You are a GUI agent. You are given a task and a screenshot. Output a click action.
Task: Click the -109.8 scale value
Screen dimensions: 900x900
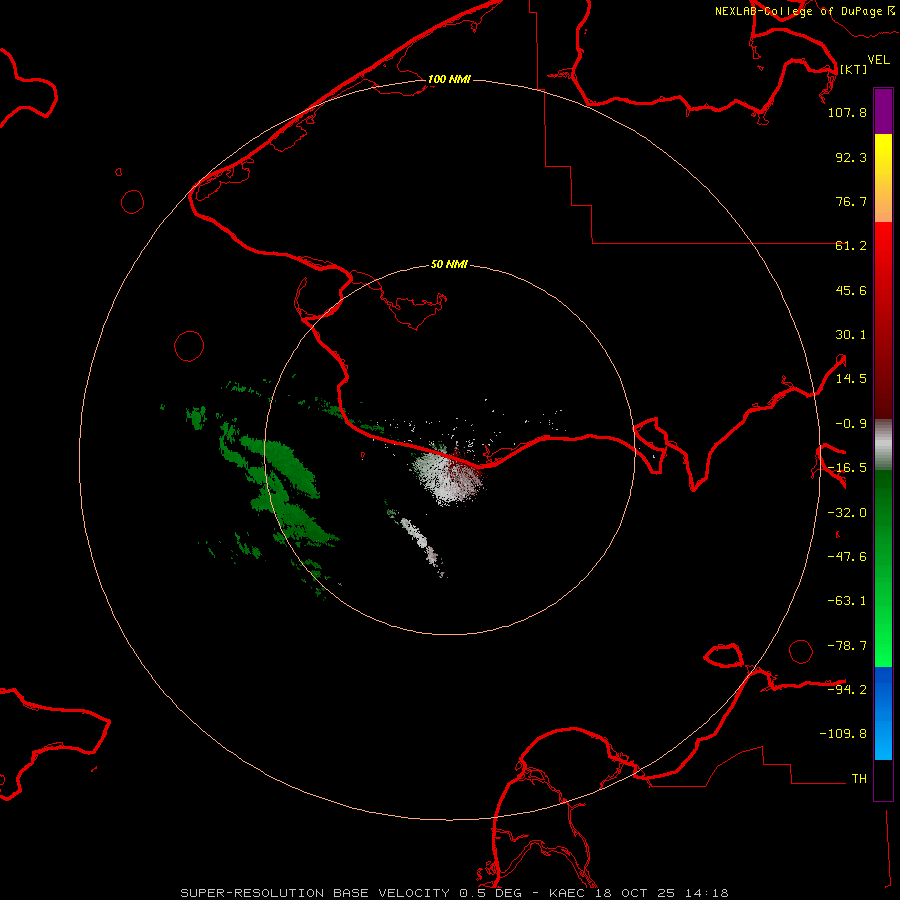[843, 734]
